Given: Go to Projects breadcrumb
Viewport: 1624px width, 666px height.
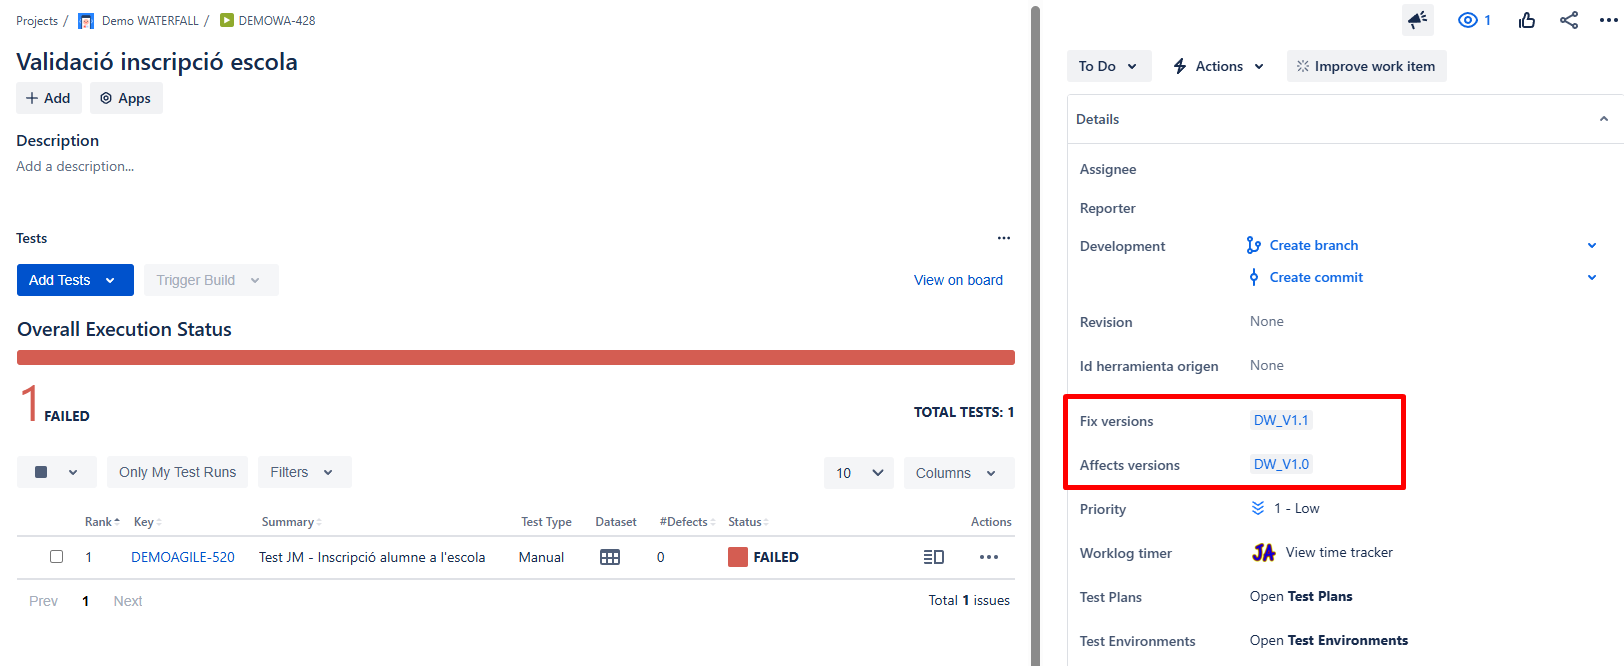Looking at the screenshot, I should click(x=37, y=21).
